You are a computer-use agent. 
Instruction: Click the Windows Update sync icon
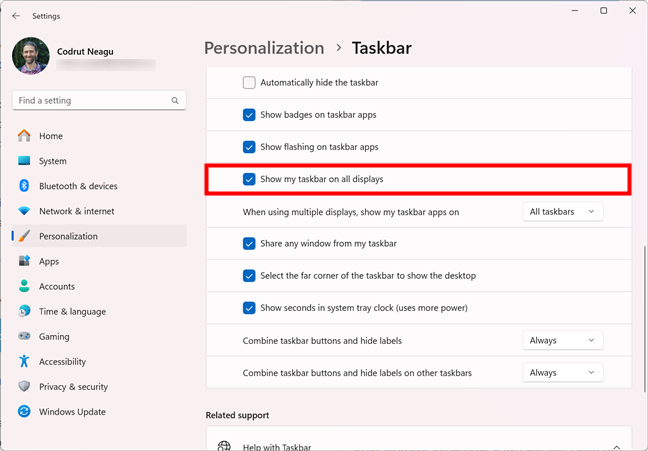click(x=24, y=411)
